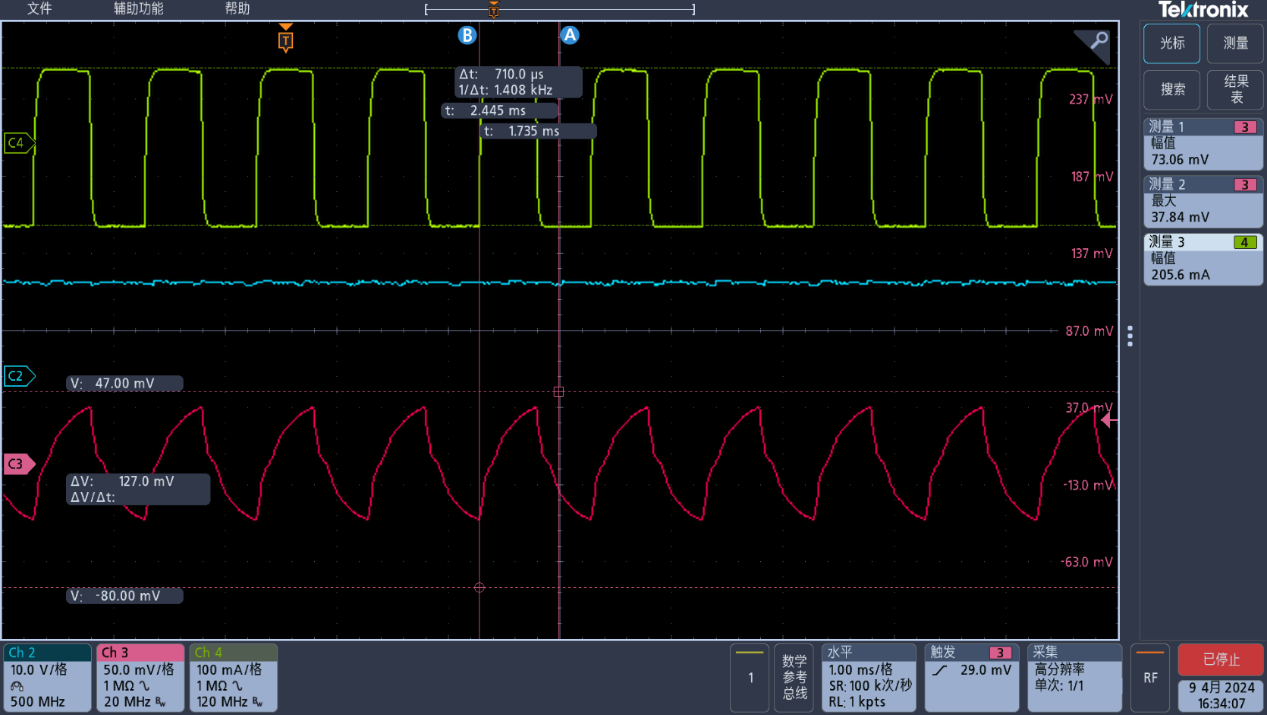
Task: Open the 触发 trigger settings badge
Action: [972, 677]
